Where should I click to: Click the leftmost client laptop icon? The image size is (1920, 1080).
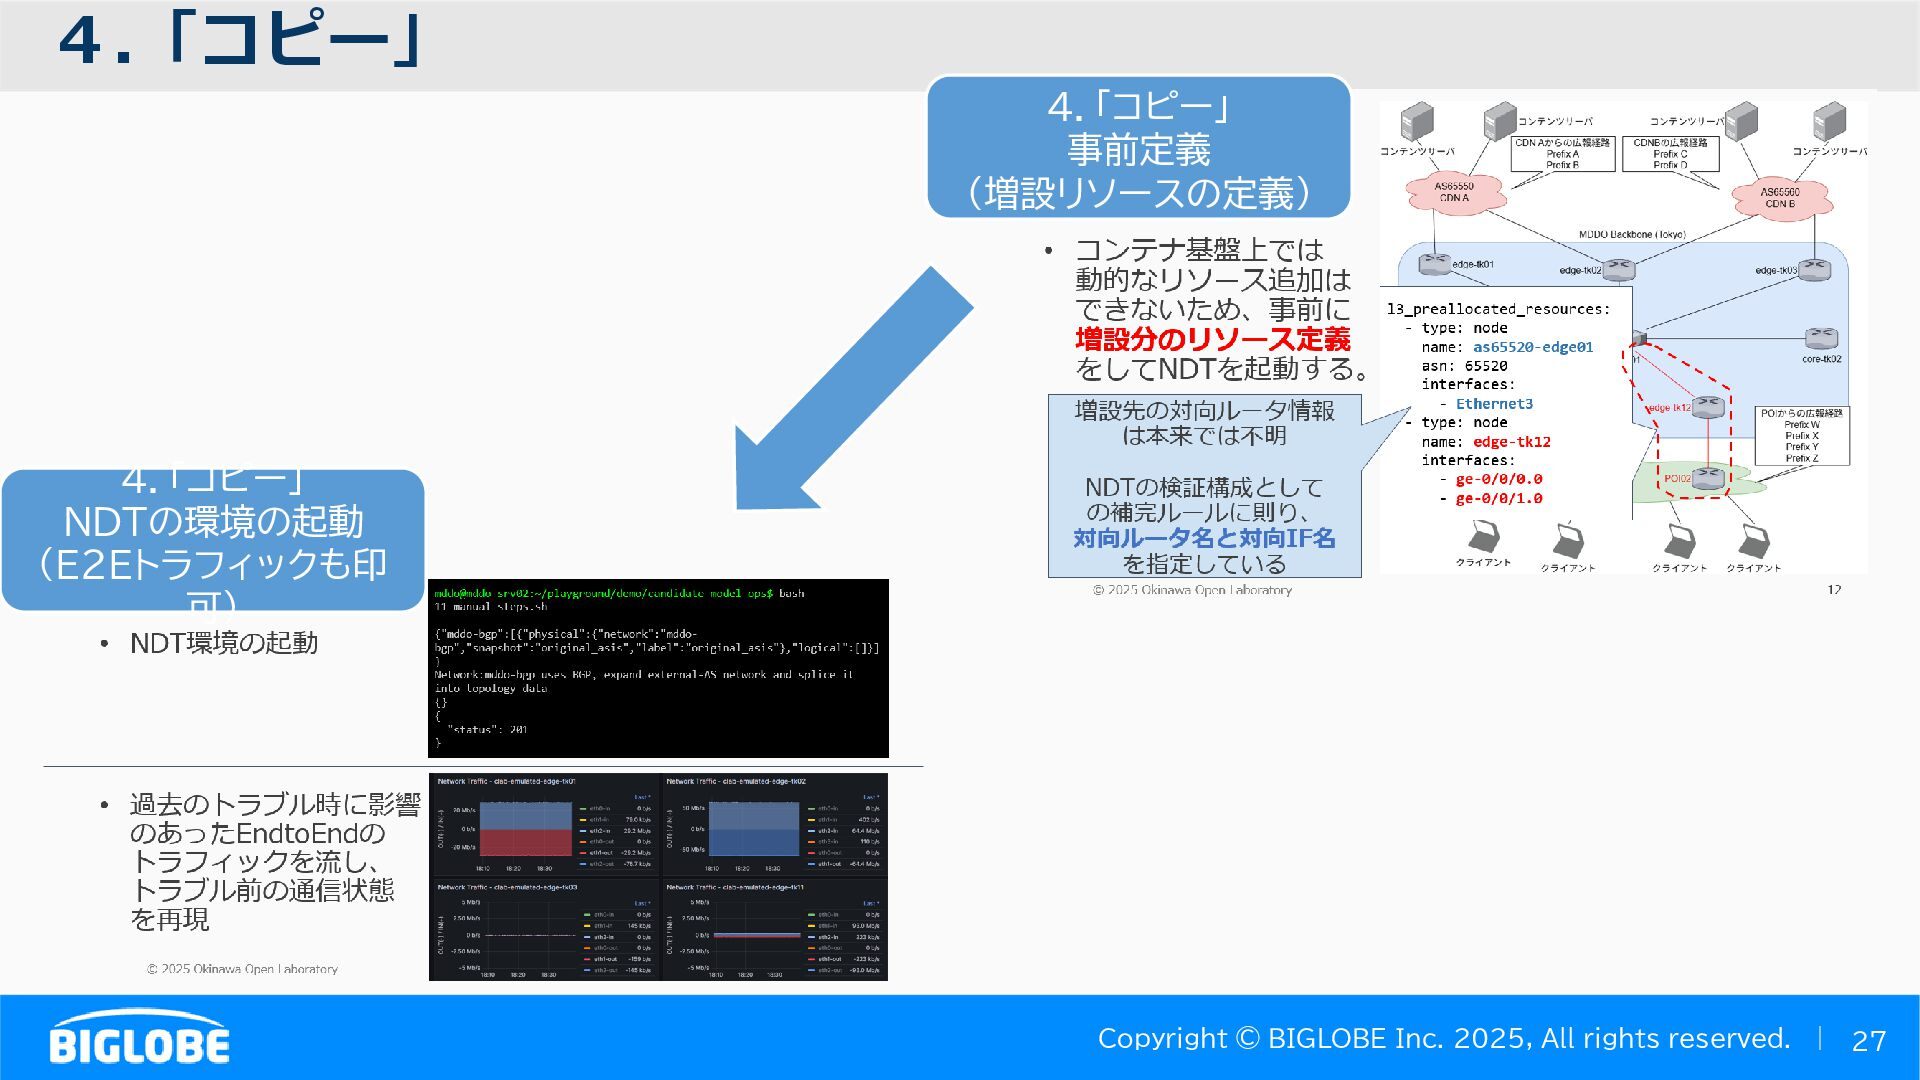(x=1483, y=538)
